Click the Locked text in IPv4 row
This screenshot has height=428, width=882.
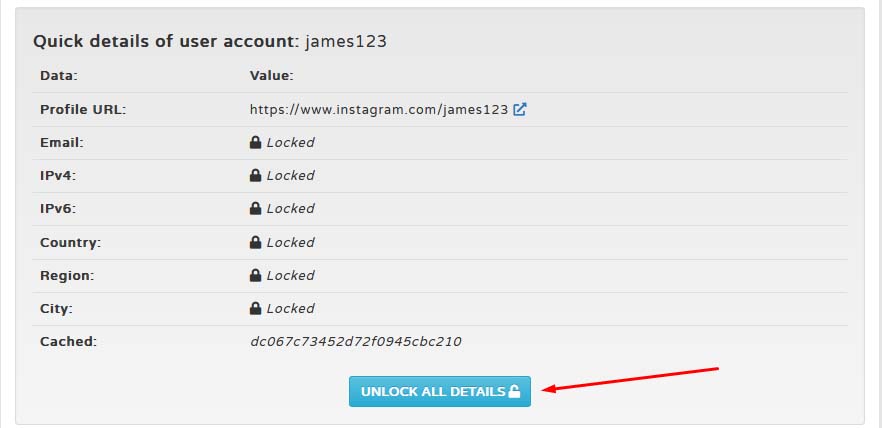click(x=290, y=175)
